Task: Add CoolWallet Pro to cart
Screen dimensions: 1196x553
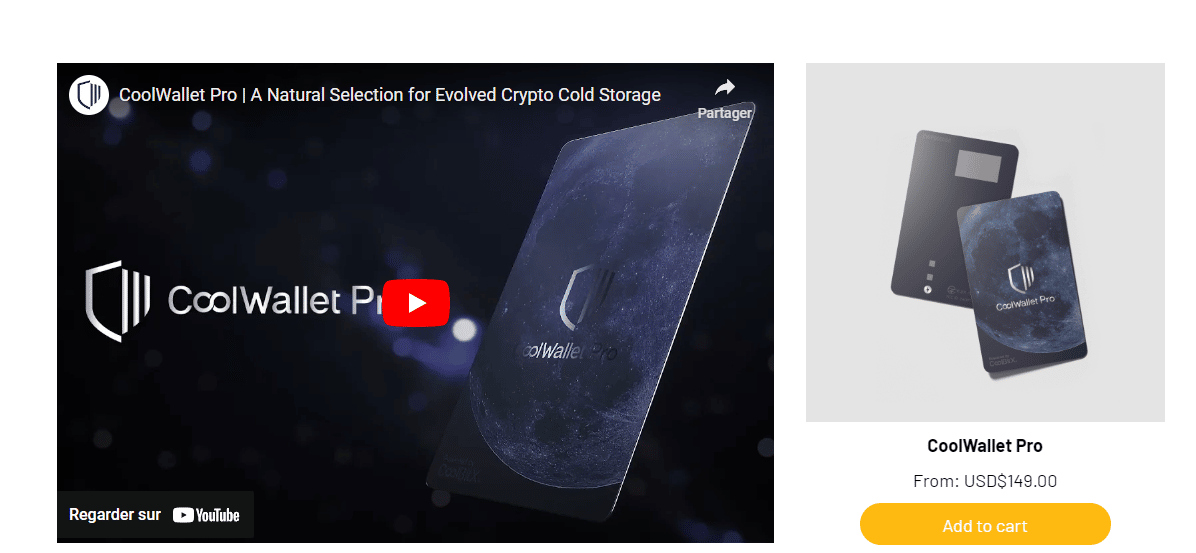Action: 985,526
